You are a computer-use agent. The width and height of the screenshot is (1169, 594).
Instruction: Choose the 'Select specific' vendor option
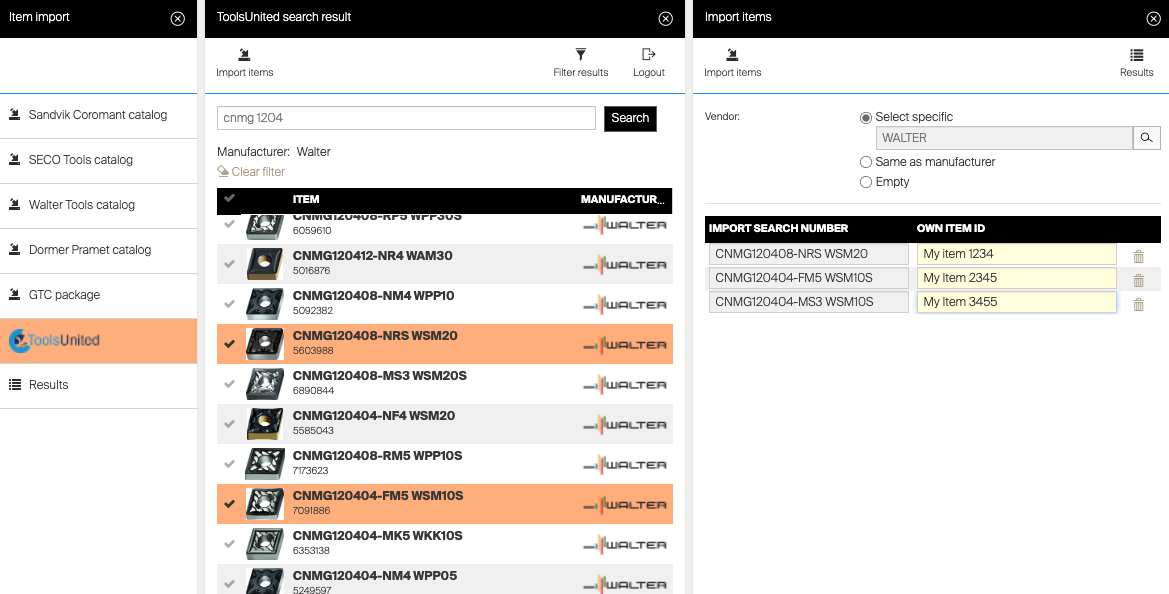866,117
